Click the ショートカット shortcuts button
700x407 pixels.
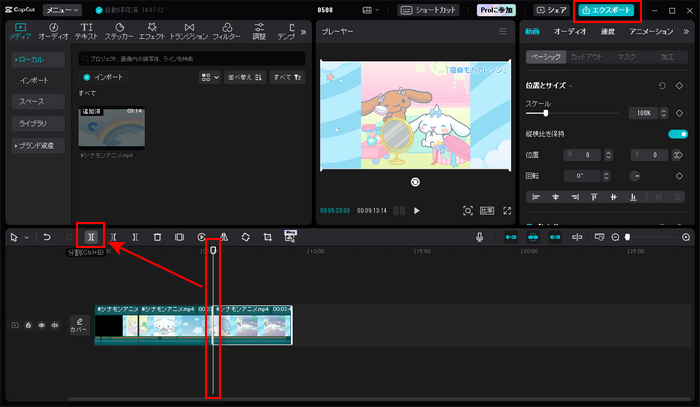[x=428, y=10]
